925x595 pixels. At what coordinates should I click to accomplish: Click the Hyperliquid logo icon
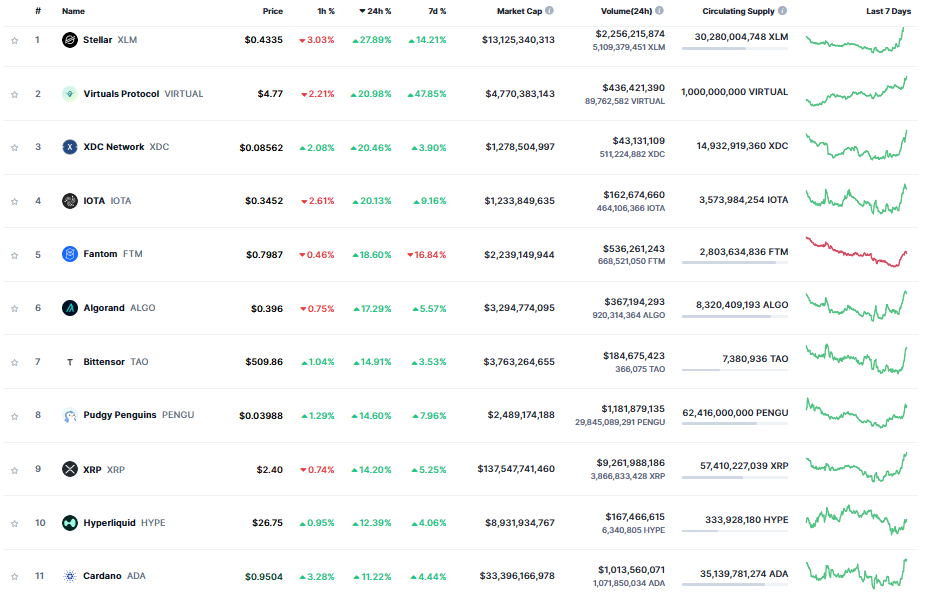[x=70, y=523]
